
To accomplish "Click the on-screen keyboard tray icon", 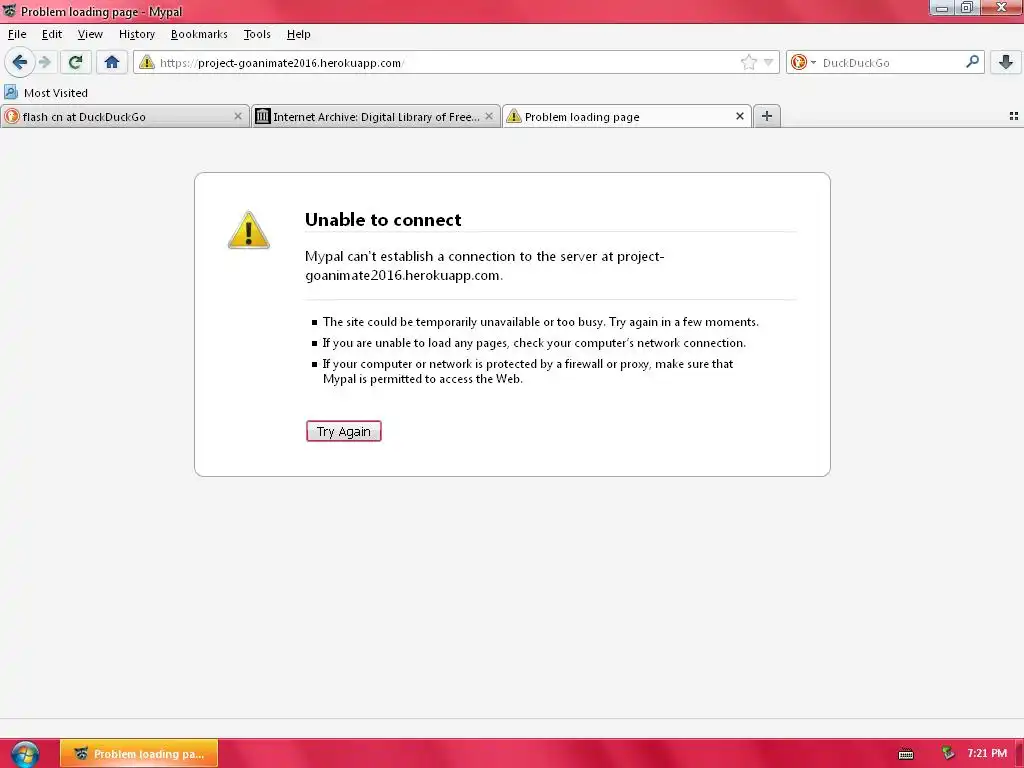I will coord(906,754).
